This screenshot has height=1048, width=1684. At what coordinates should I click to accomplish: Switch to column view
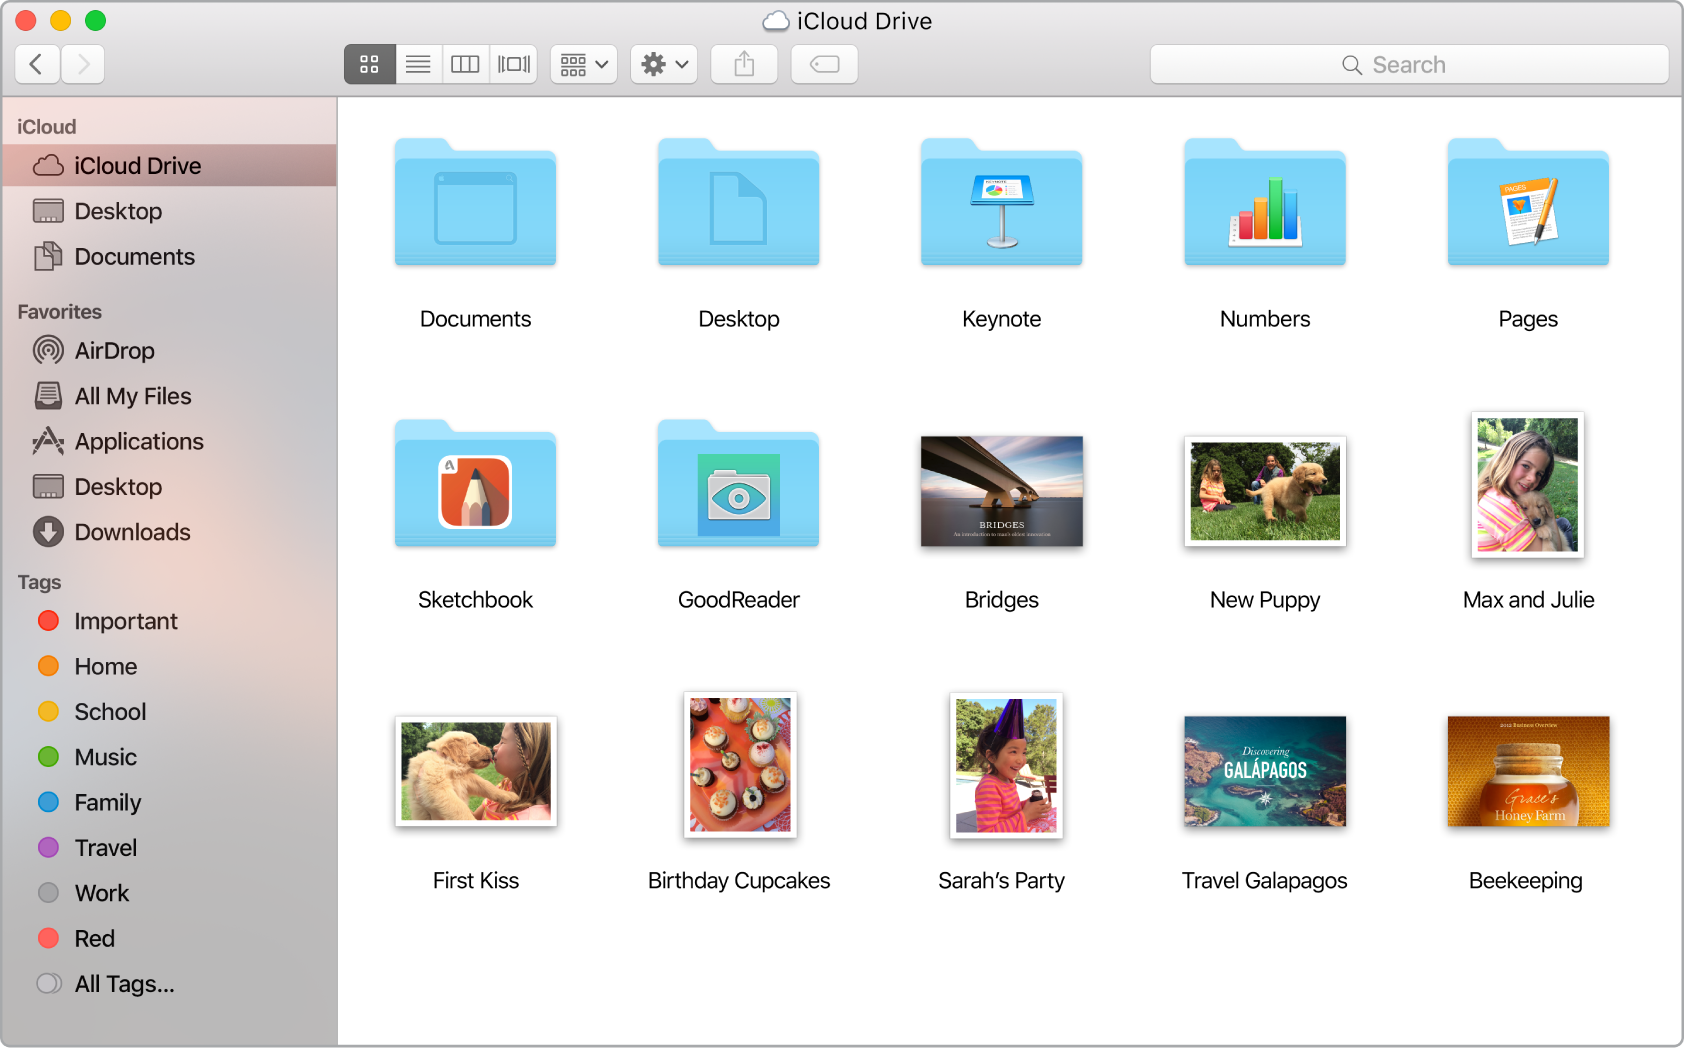[465, 65]
